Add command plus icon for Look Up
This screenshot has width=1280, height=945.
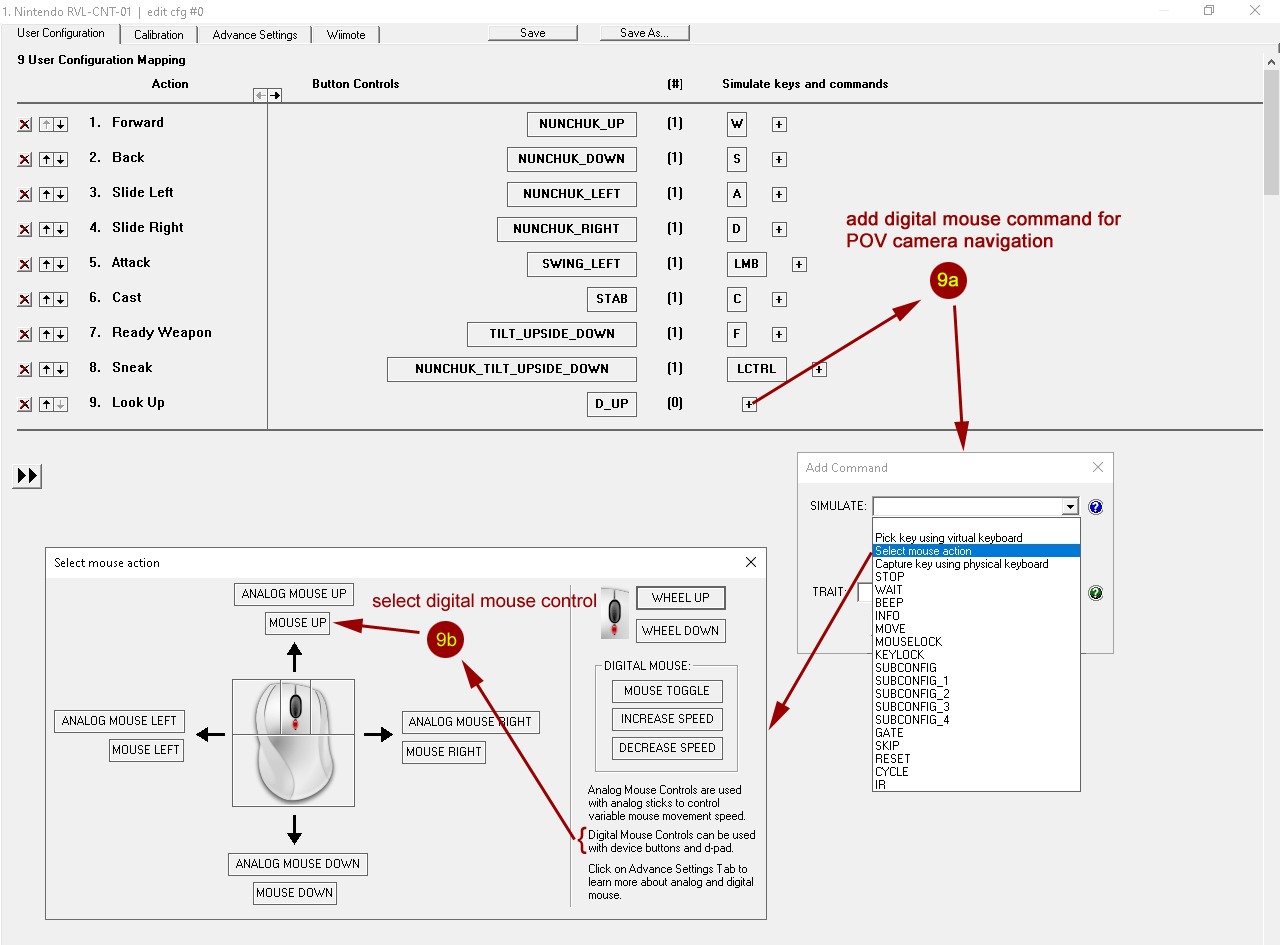pos(749,404)
